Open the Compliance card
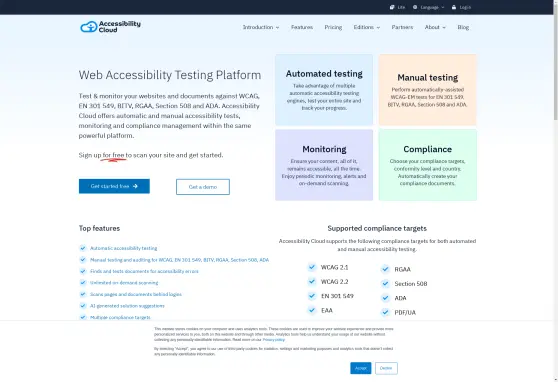Screen dimensions: 558x382 coord(427,165)
